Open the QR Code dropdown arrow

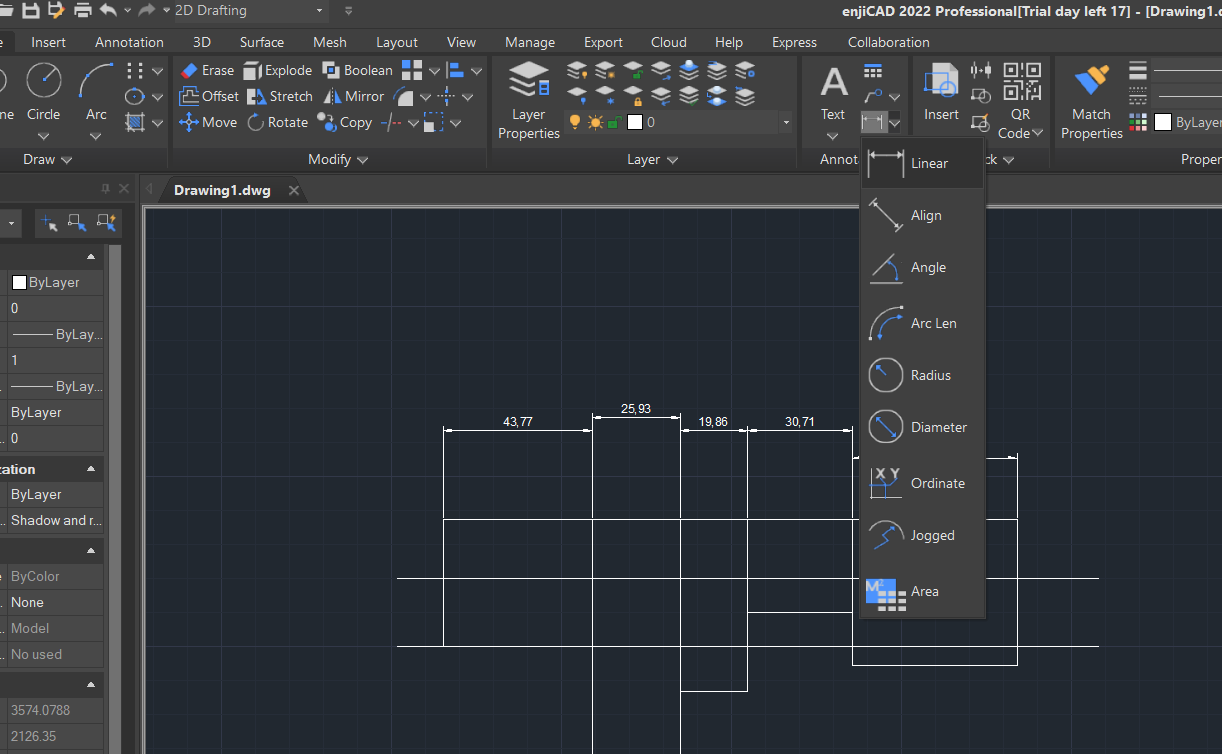[1037, 133]
